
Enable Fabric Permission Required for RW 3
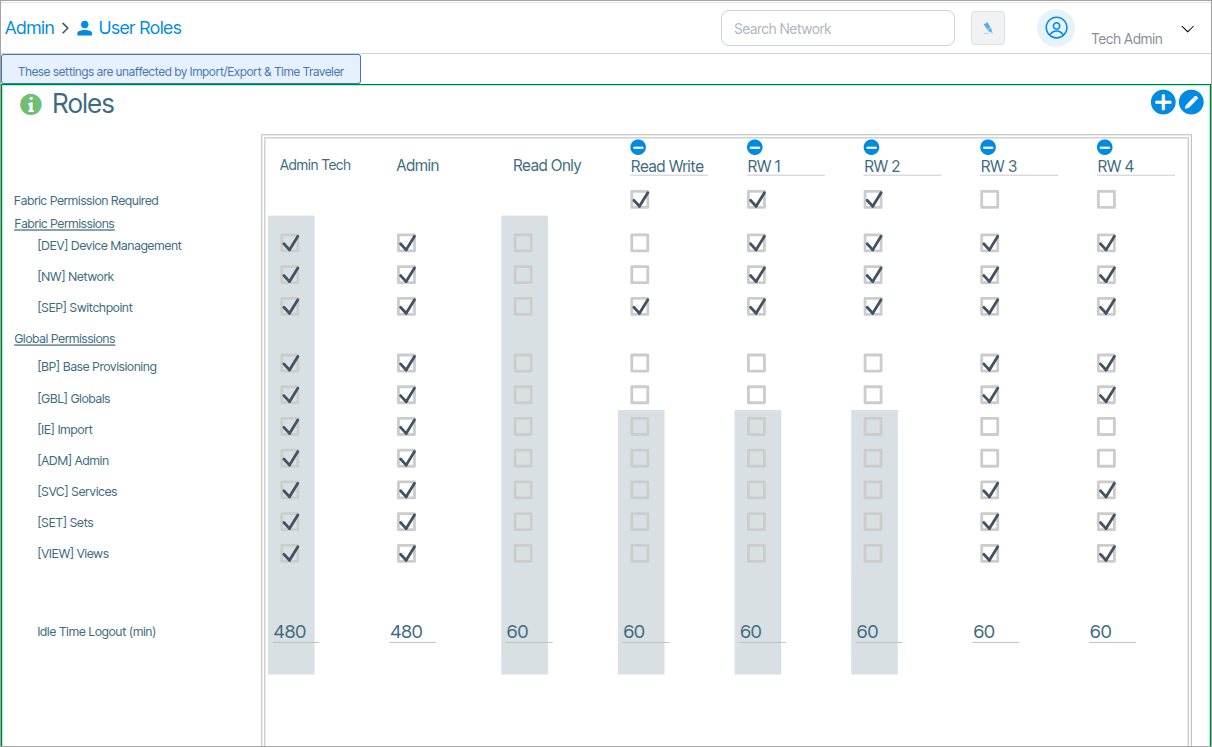click(989, 200)
